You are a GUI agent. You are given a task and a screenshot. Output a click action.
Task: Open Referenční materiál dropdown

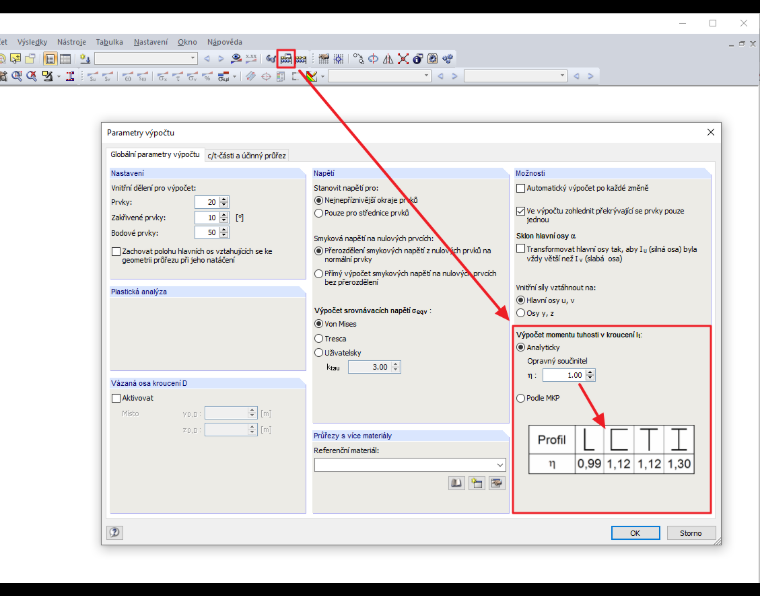(410, 465)
